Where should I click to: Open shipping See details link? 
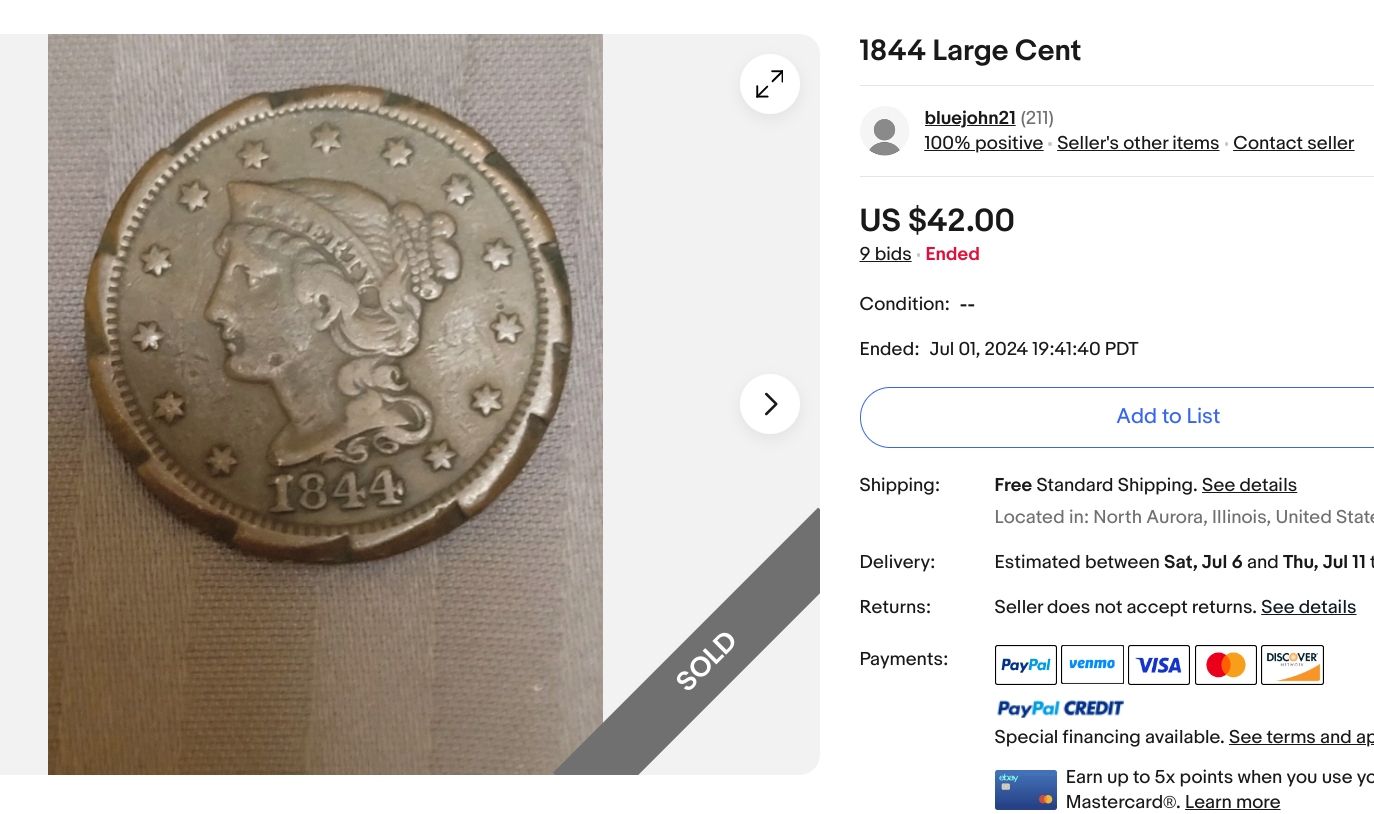(1248, 485)
